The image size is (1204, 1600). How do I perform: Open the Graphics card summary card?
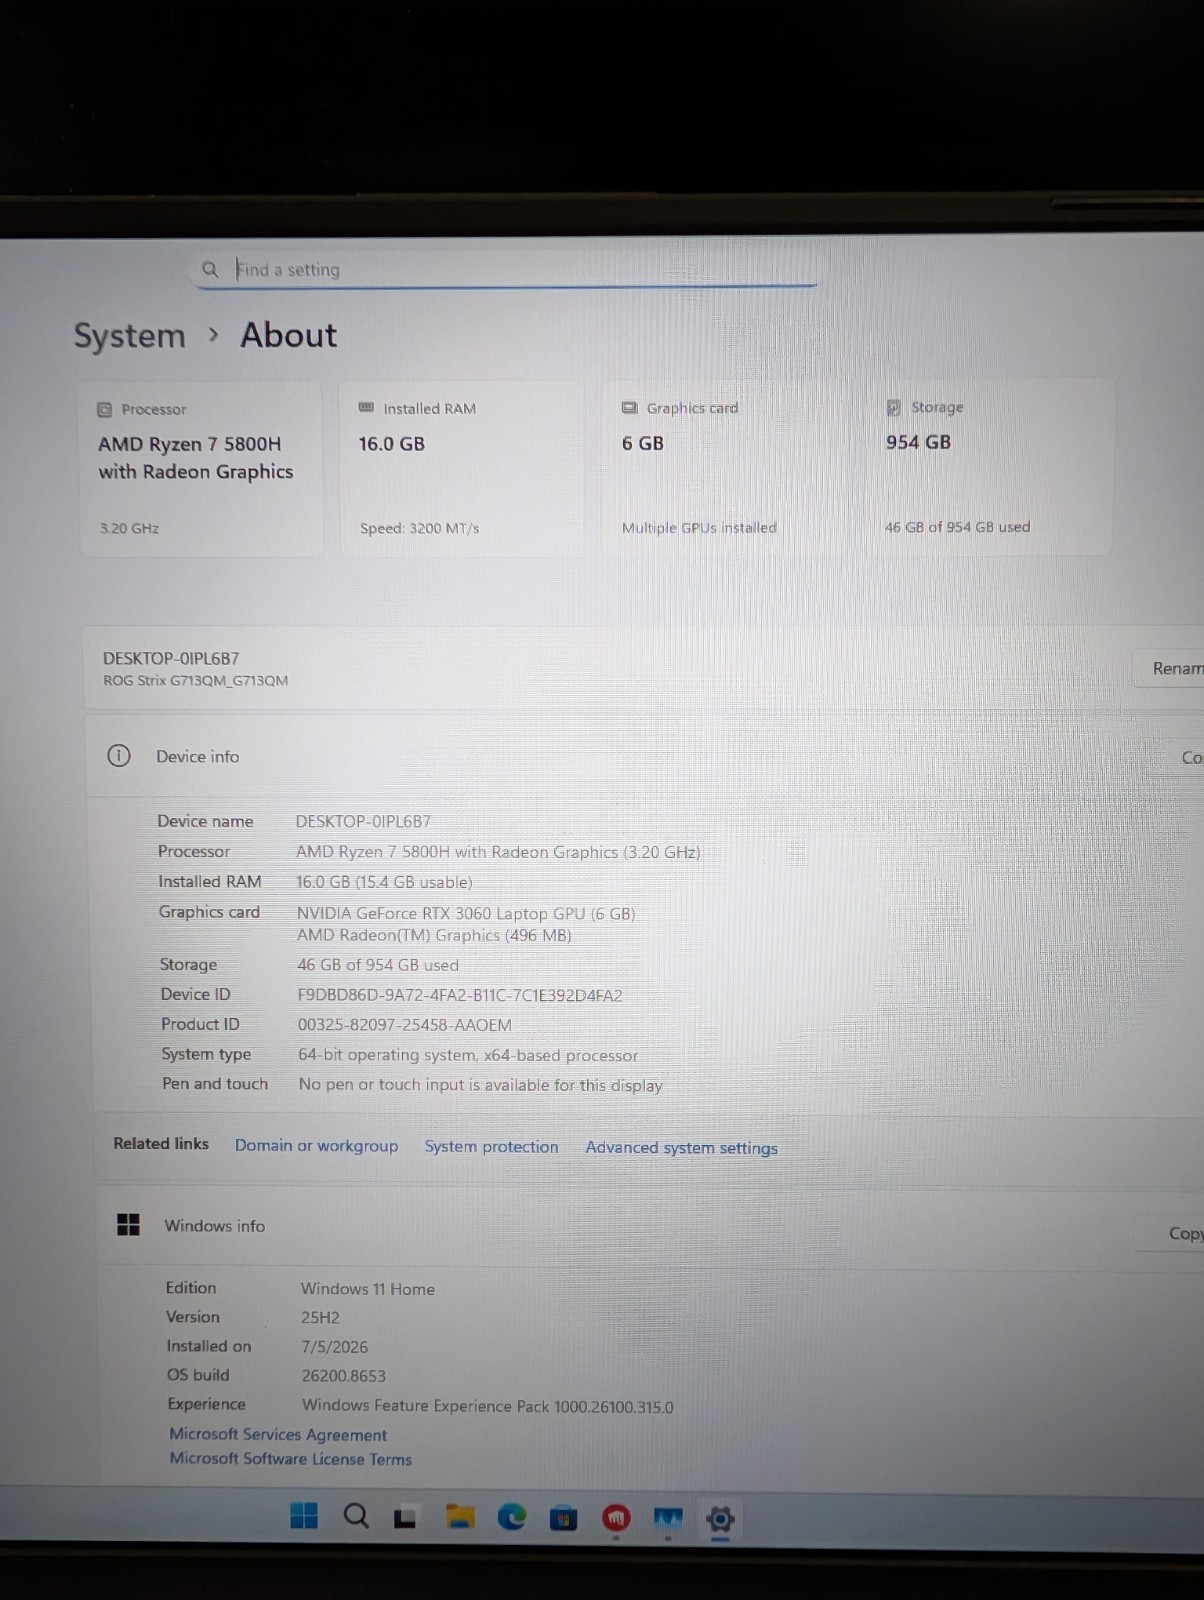(724, 467)
